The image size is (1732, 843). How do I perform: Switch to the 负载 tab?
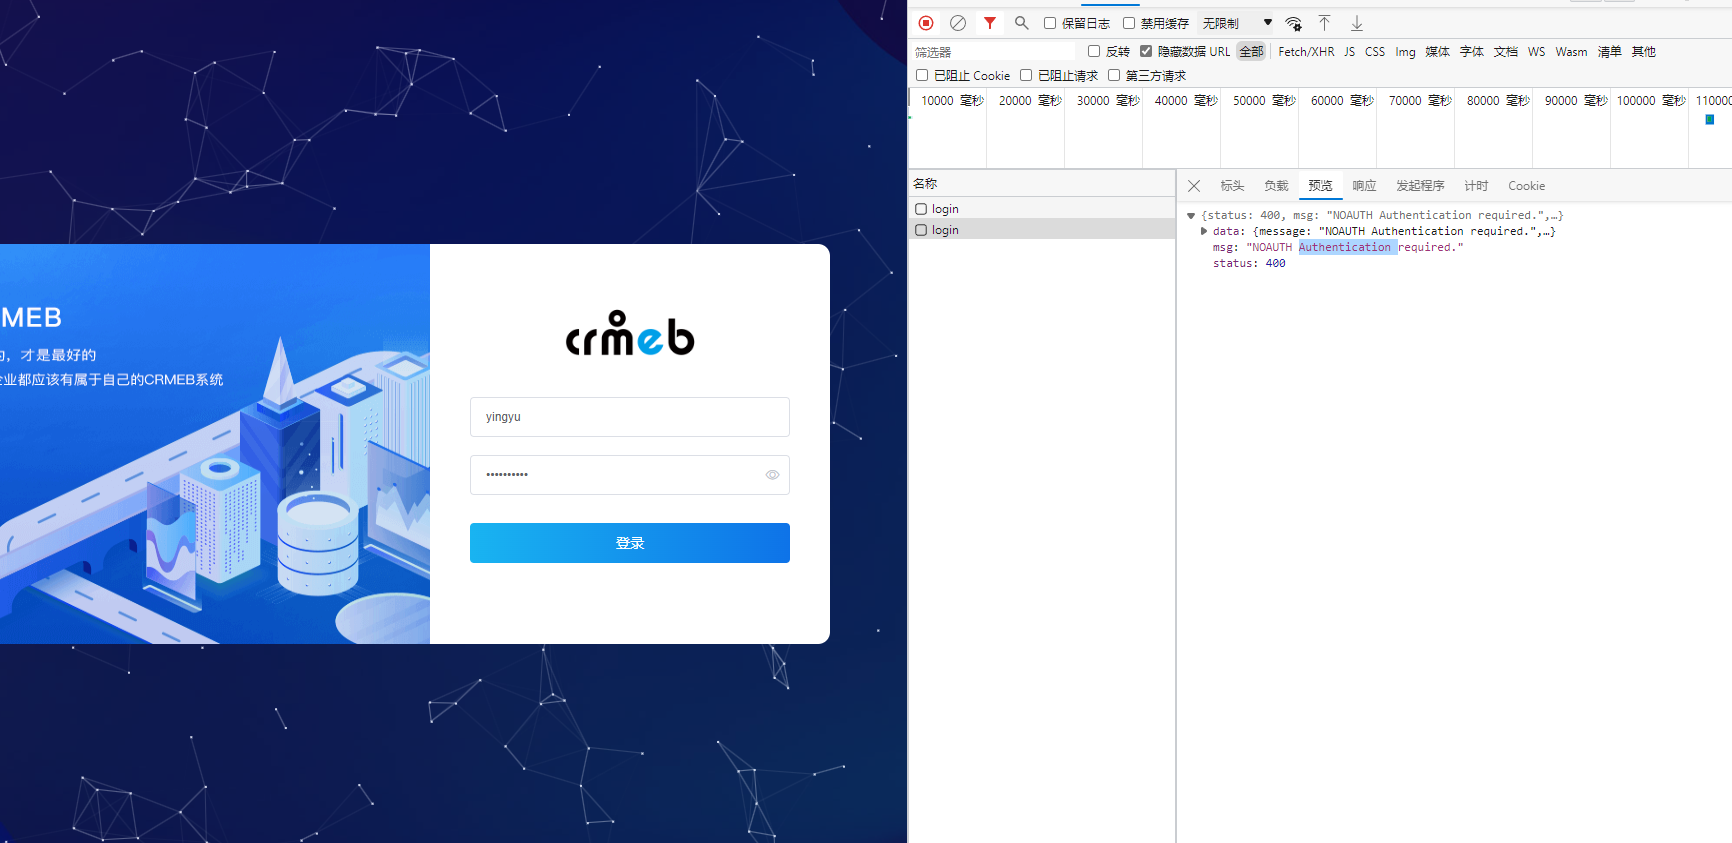pos(1276,186)
